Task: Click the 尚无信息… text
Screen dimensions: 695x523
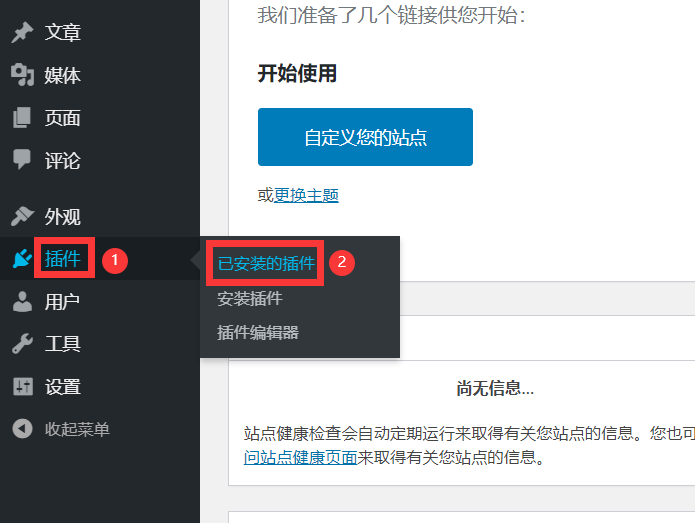Action: coord(495,388)
